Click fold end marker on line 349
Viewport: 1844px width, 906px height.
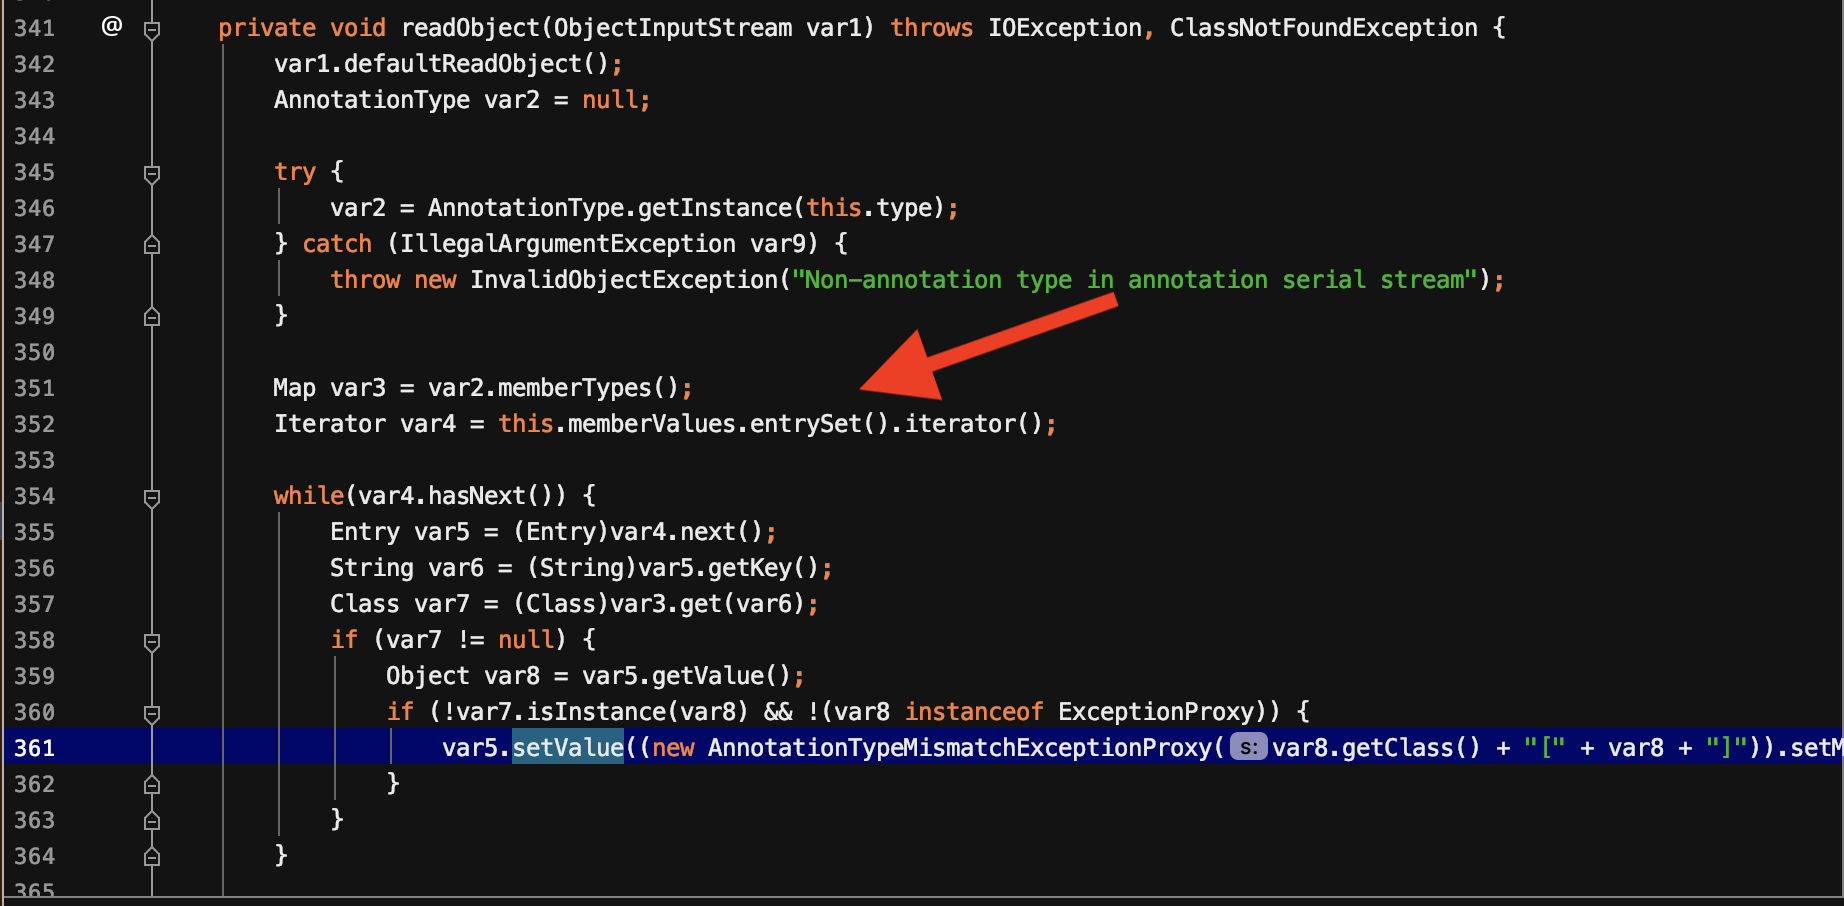click(152, 317)
